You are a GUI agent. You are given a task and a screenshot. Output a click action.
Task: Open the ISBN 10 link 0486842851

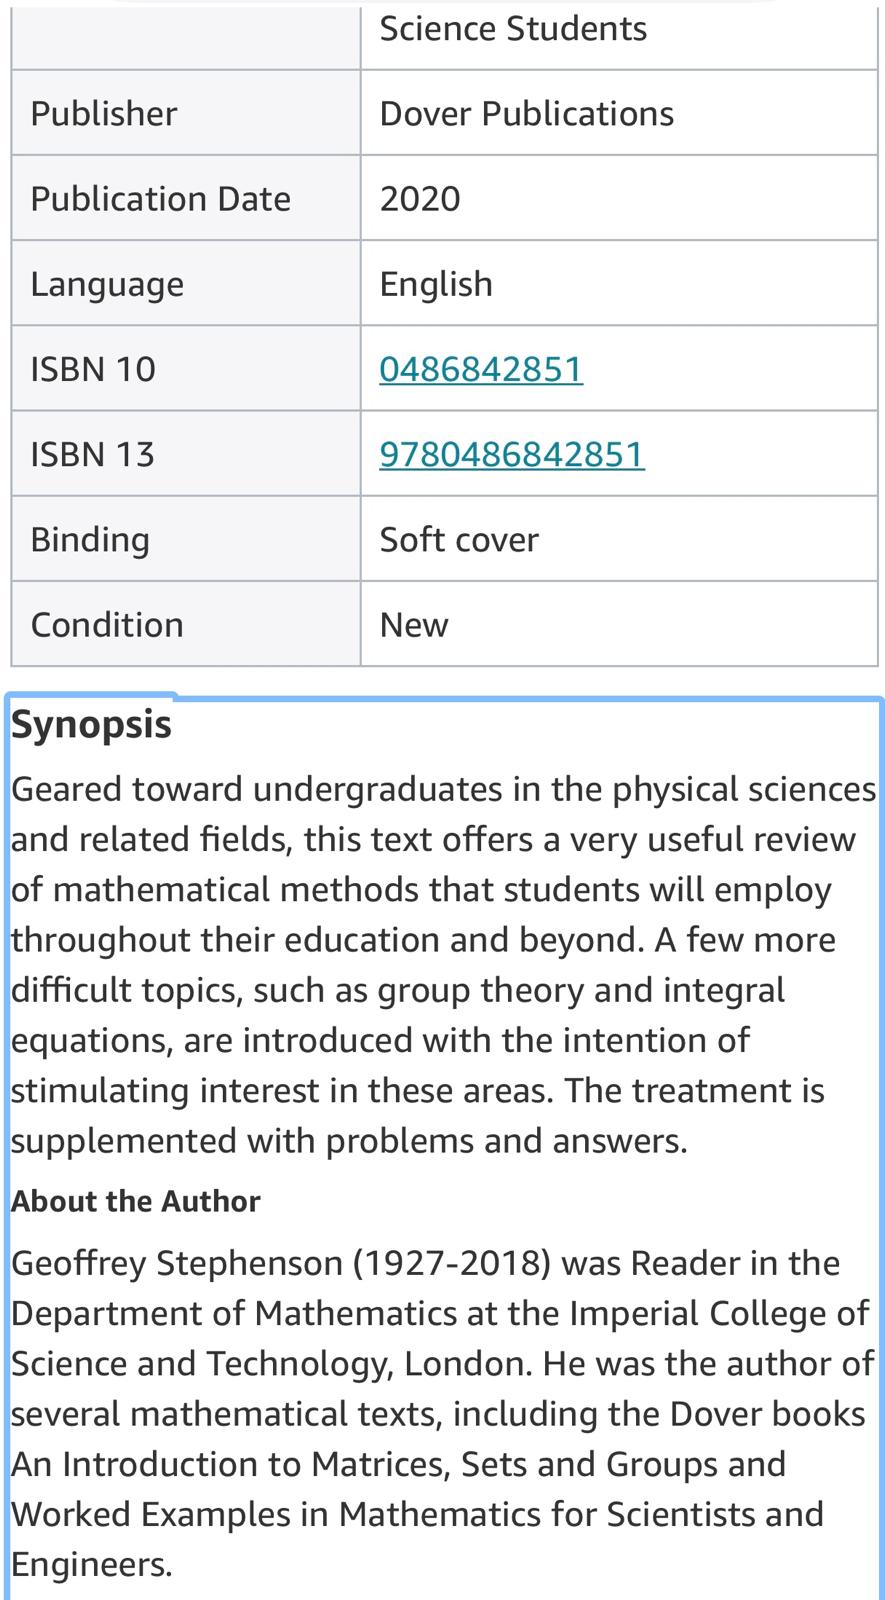[x=480, y=369]
